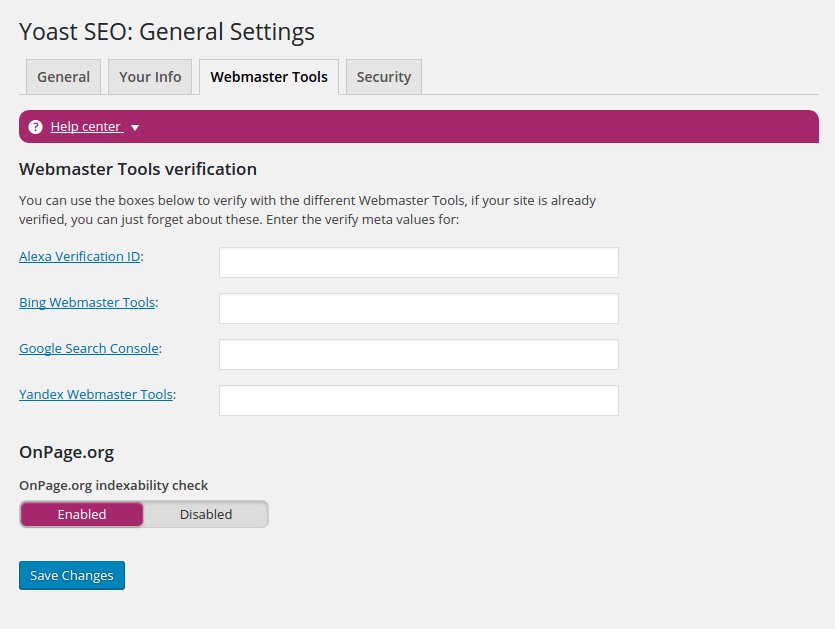Open the Alexa Verification ID link
This screenshot has height=629, width=835.
(x=80, y=256)
